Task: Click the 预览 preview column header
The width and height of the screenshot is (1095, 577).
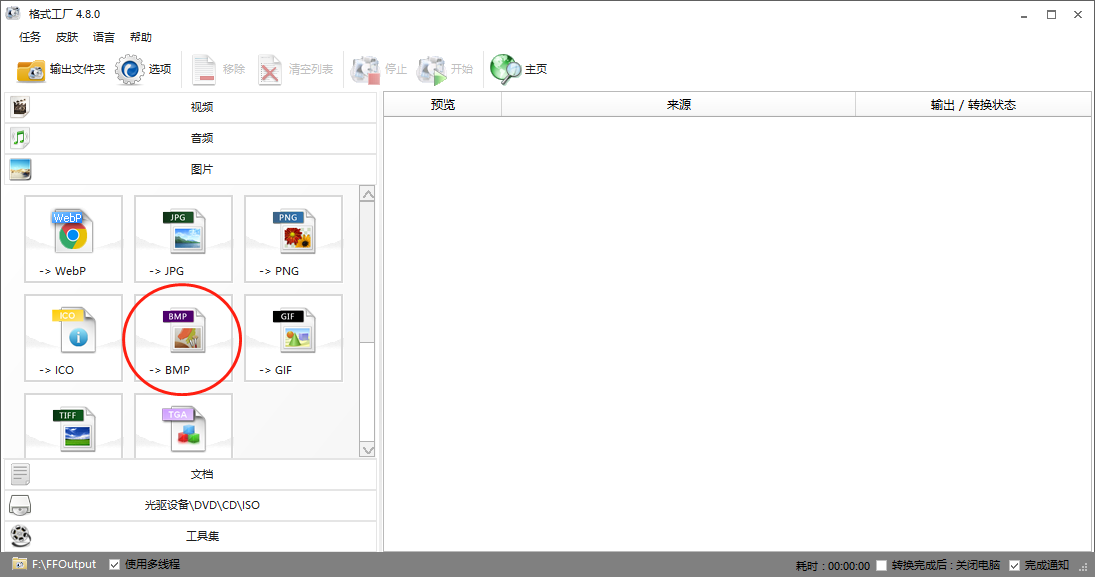Action: (443, 105)
